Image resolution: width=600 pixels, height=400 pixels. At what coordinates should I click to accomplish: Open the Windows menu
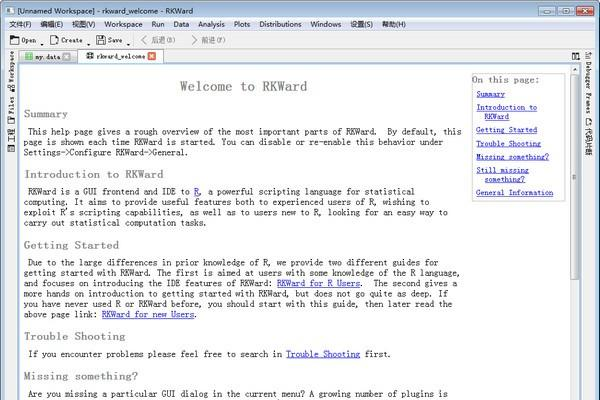(326, 24)
